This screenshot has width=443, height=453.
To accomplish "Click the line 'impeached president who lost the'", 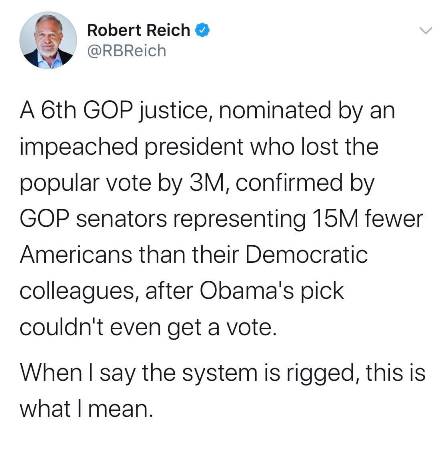I will pyautogui.click(x=199, y=147).
